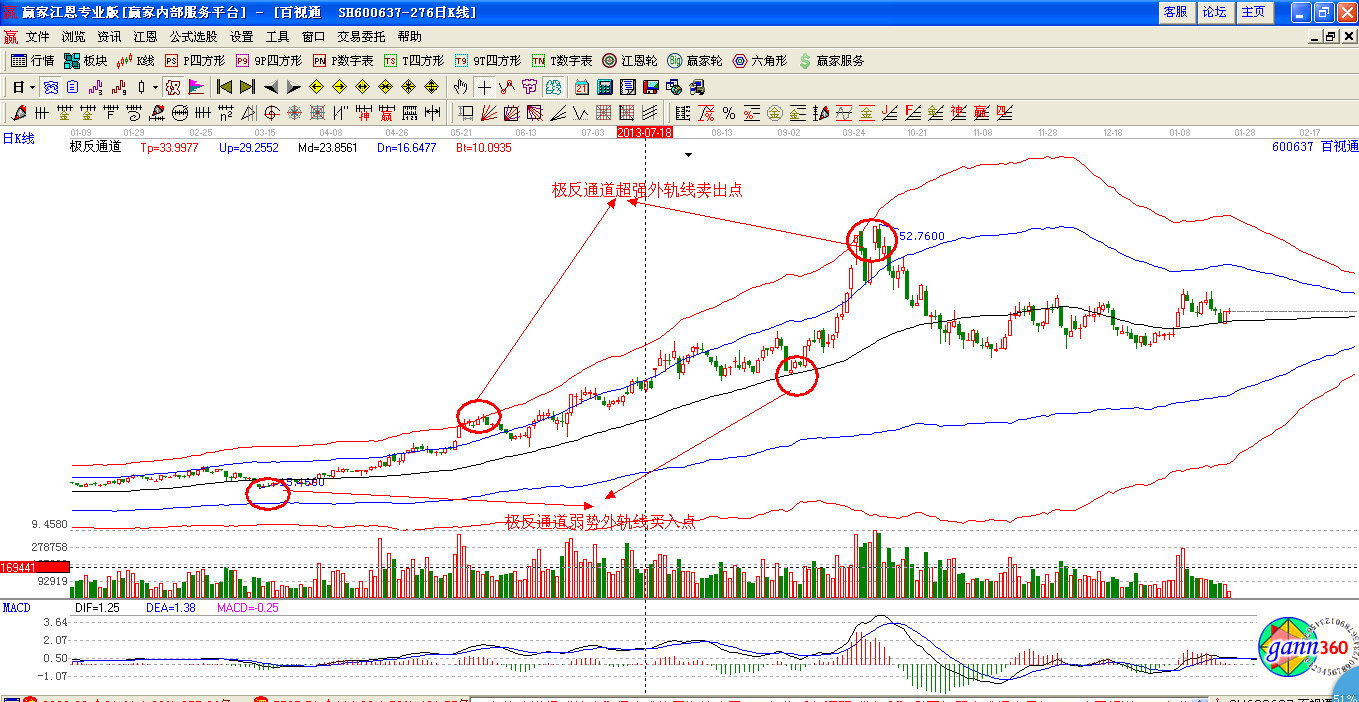This screenshot has width=1359, height=702.
Task: Click the calendar icon showing 21
Action: coord(581,87)
